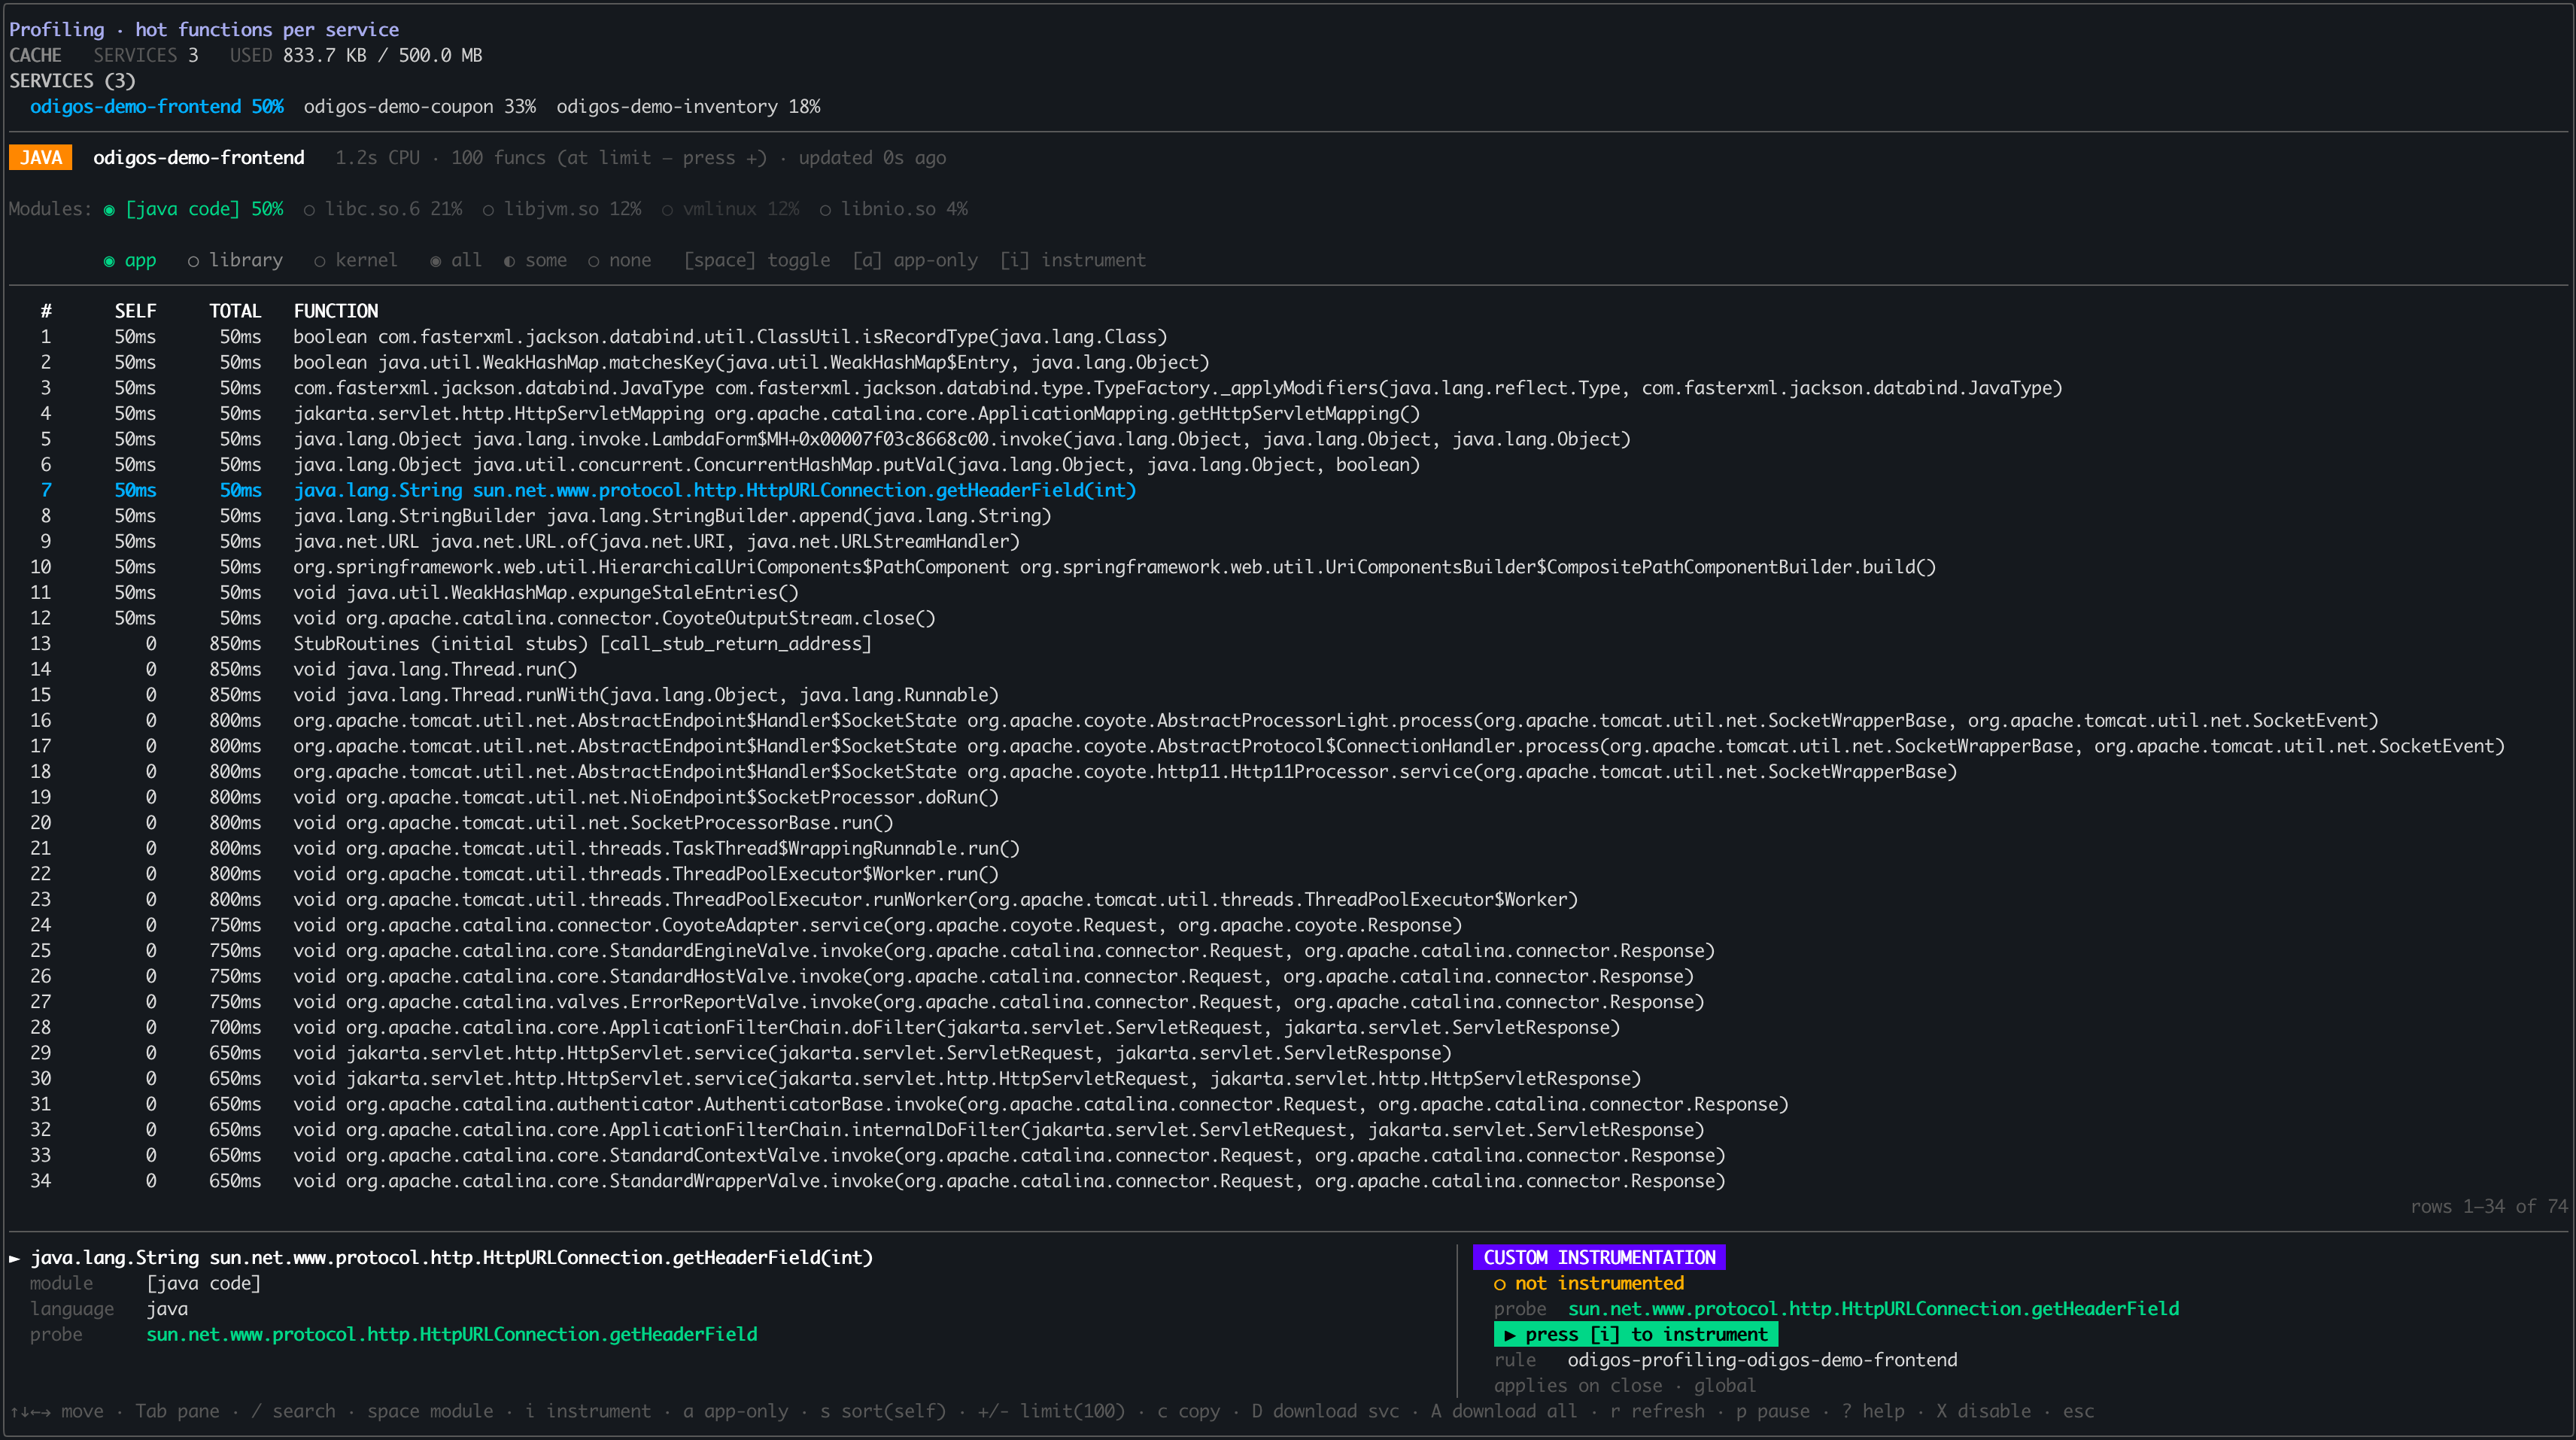
Task: Select row 31 AuthenticatorBase.invoke function
Action: 1288,1104
